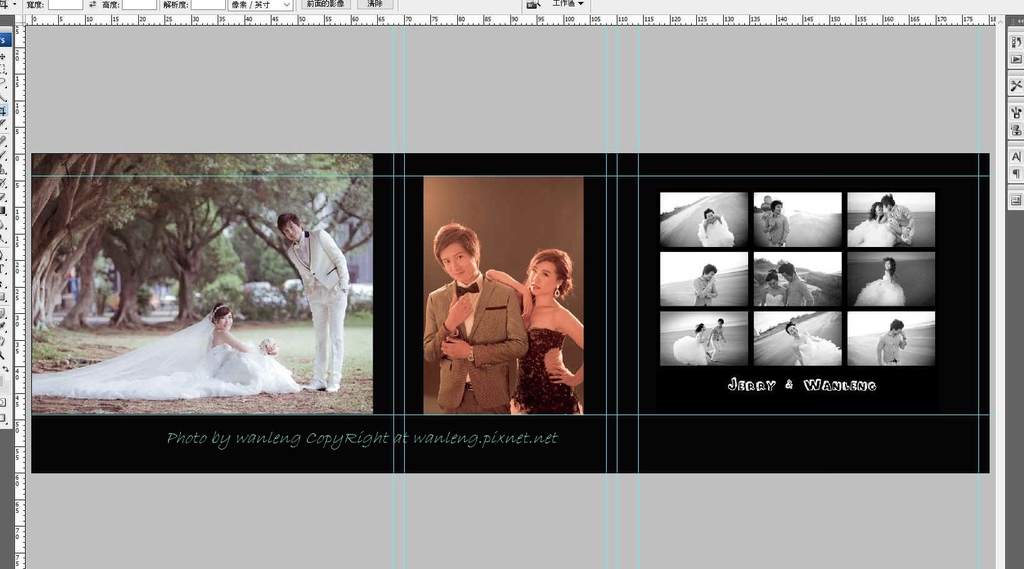Open the Character panel icon
Image resolution: width=1024 pixels, height=569 pixels.
[1016, 157]
